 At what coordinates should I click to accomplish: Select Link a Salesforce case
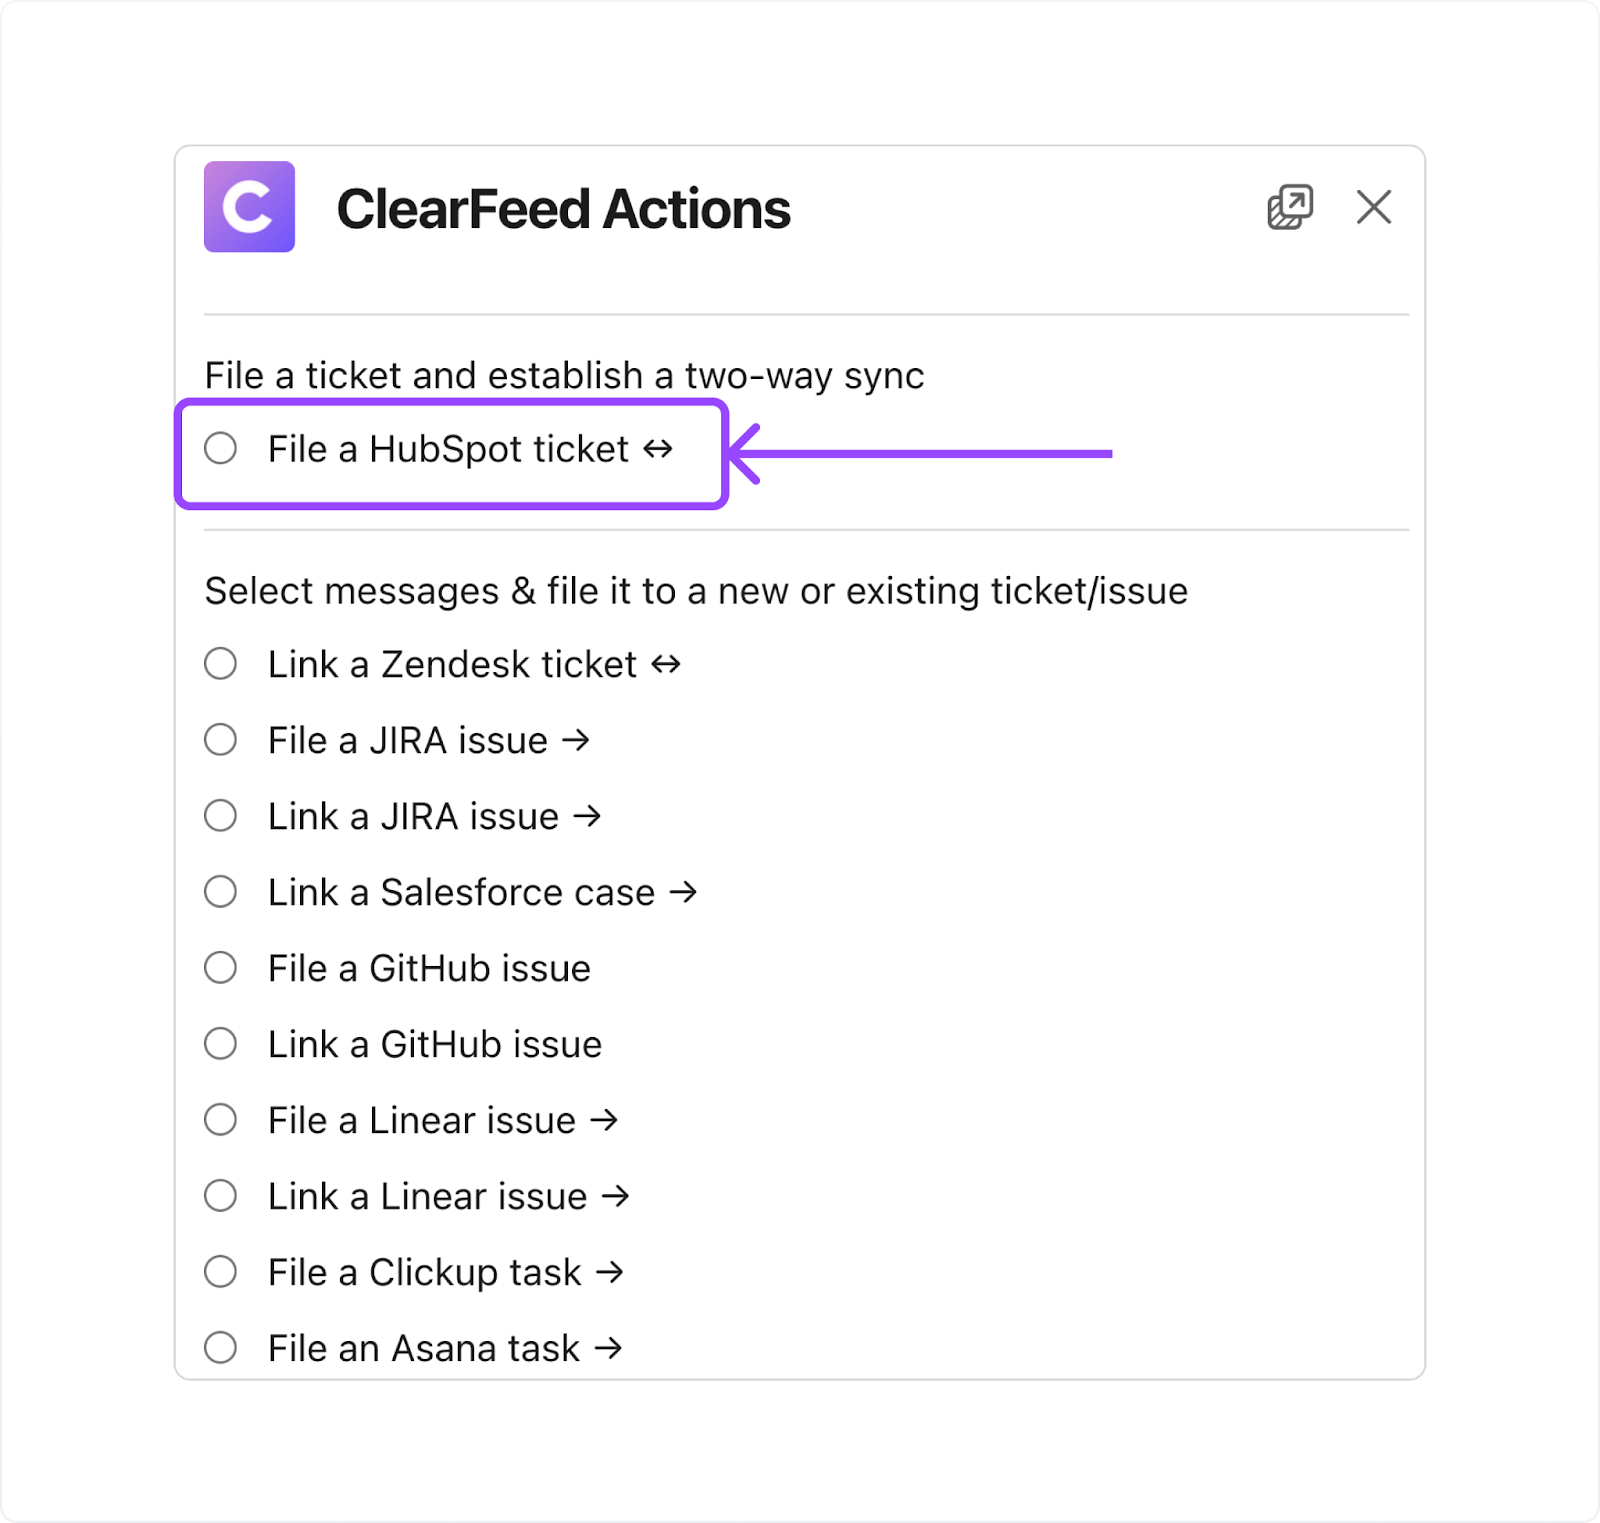coord(221,892)
